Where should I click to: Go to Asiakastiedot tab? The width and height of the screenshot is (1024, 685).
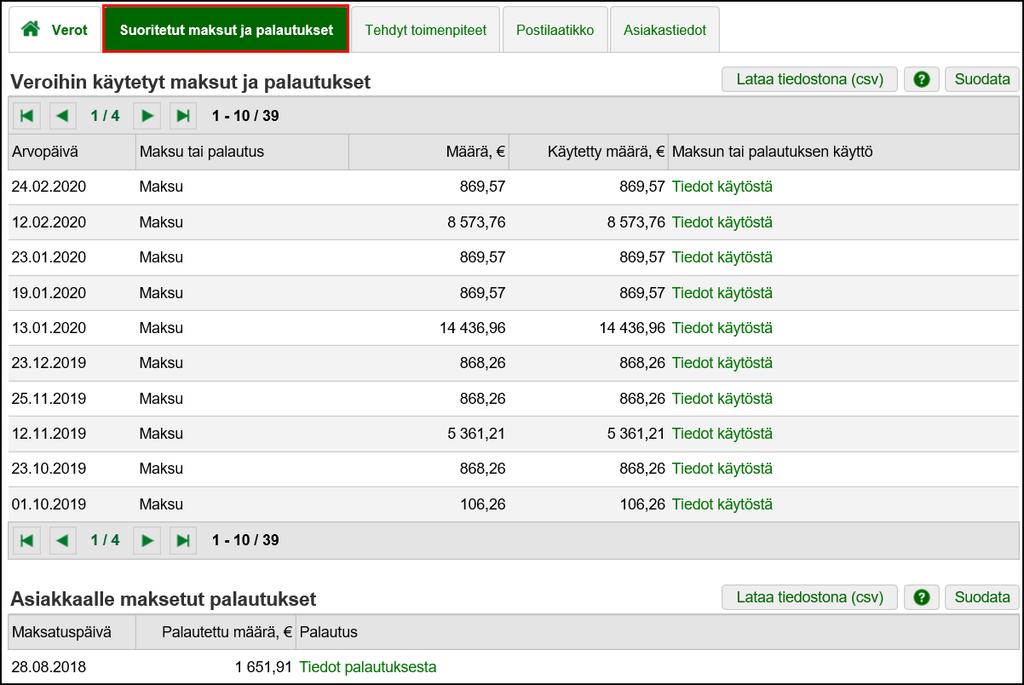tap(664, 30)
